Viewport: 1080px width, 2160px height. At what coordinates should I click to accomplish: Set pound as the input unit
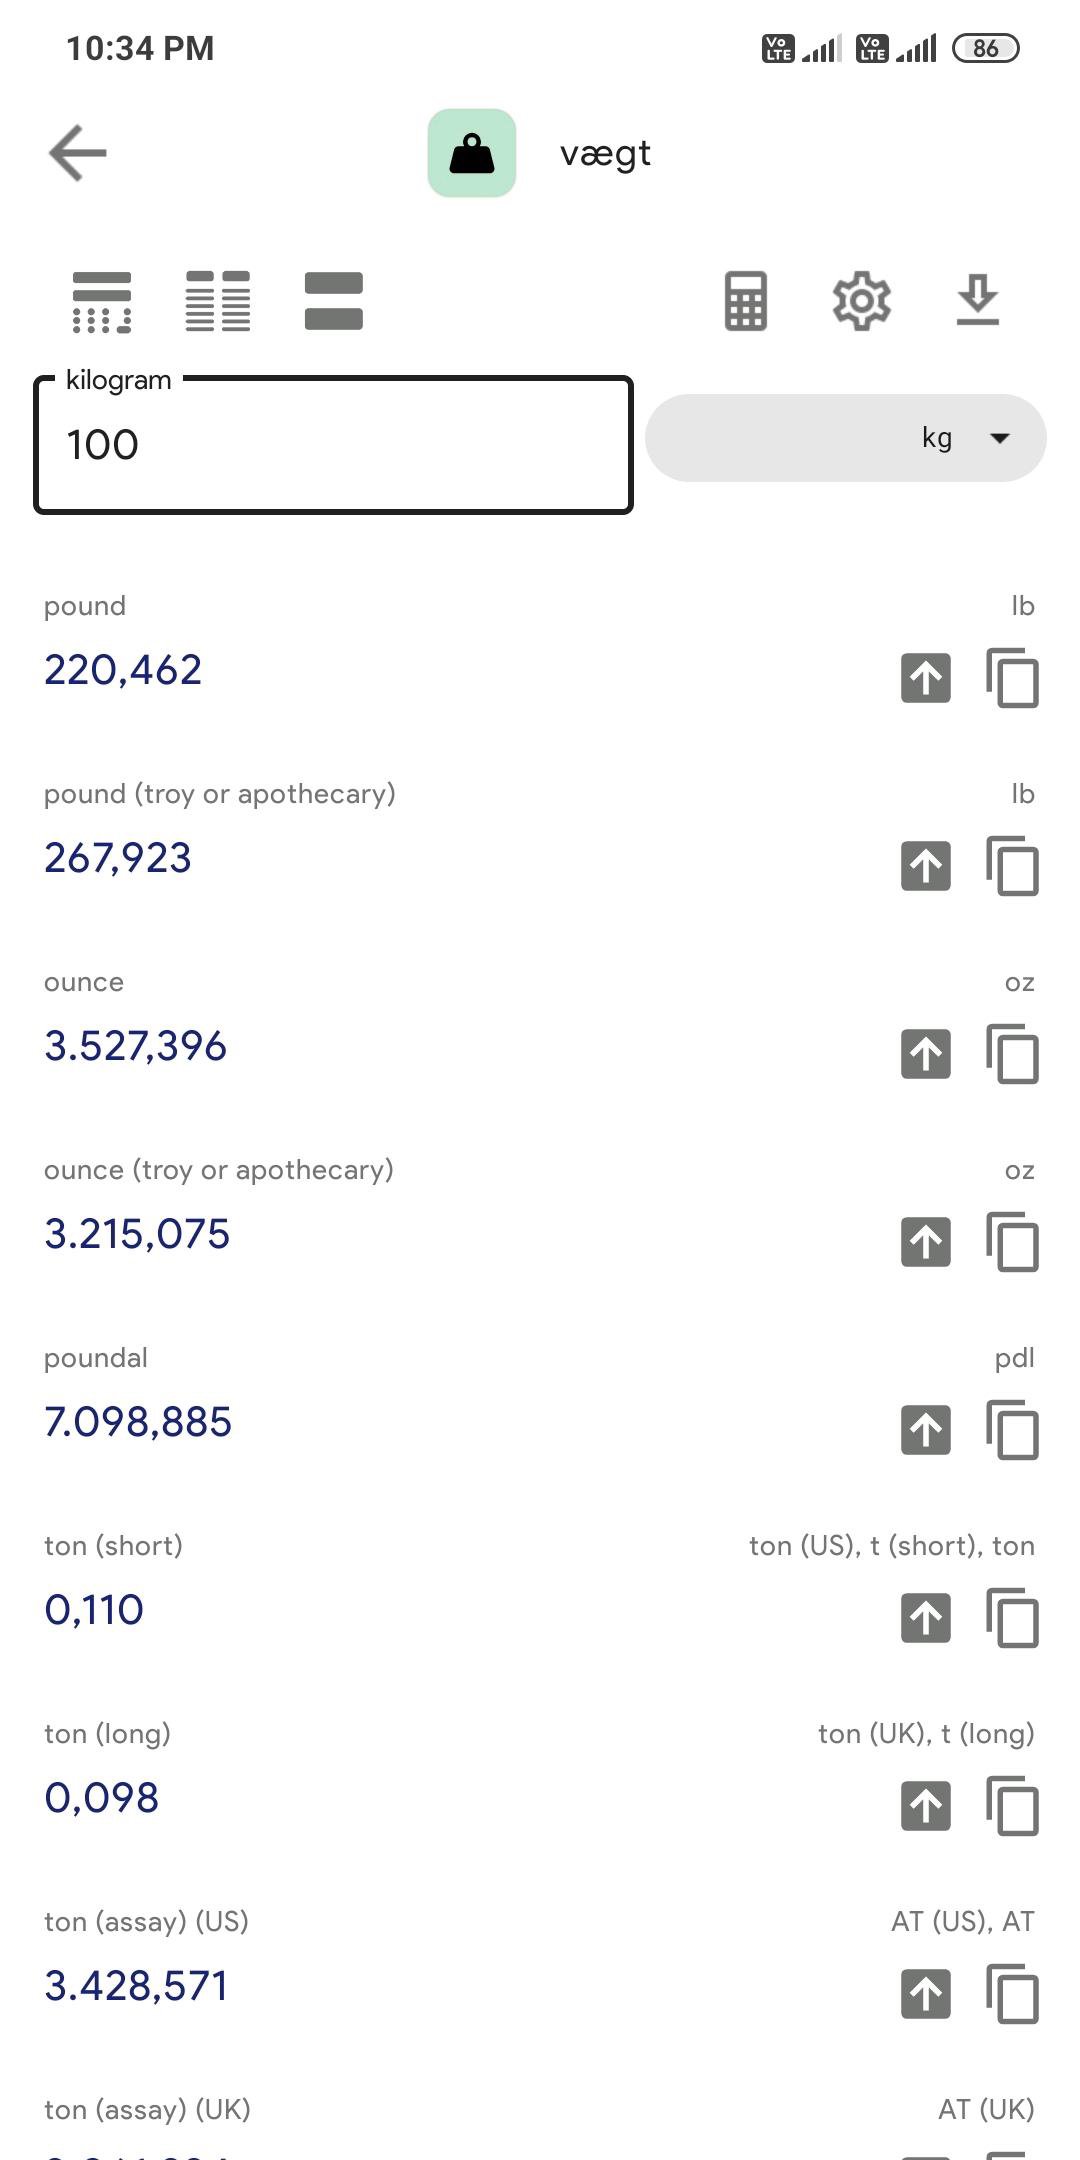(926, 678)
